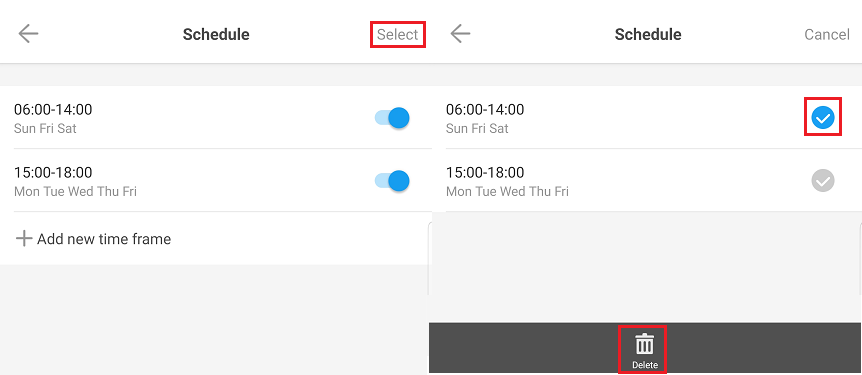This screenshot has width=862, height=375.
Task: Check the grey checkmark for 15:00-18:00
Action: coord(823,180)
